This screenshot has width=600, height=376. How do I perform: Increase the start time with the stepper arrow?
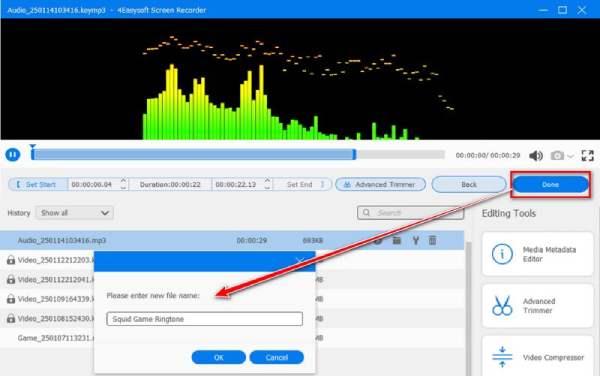[x=123, y=181]
